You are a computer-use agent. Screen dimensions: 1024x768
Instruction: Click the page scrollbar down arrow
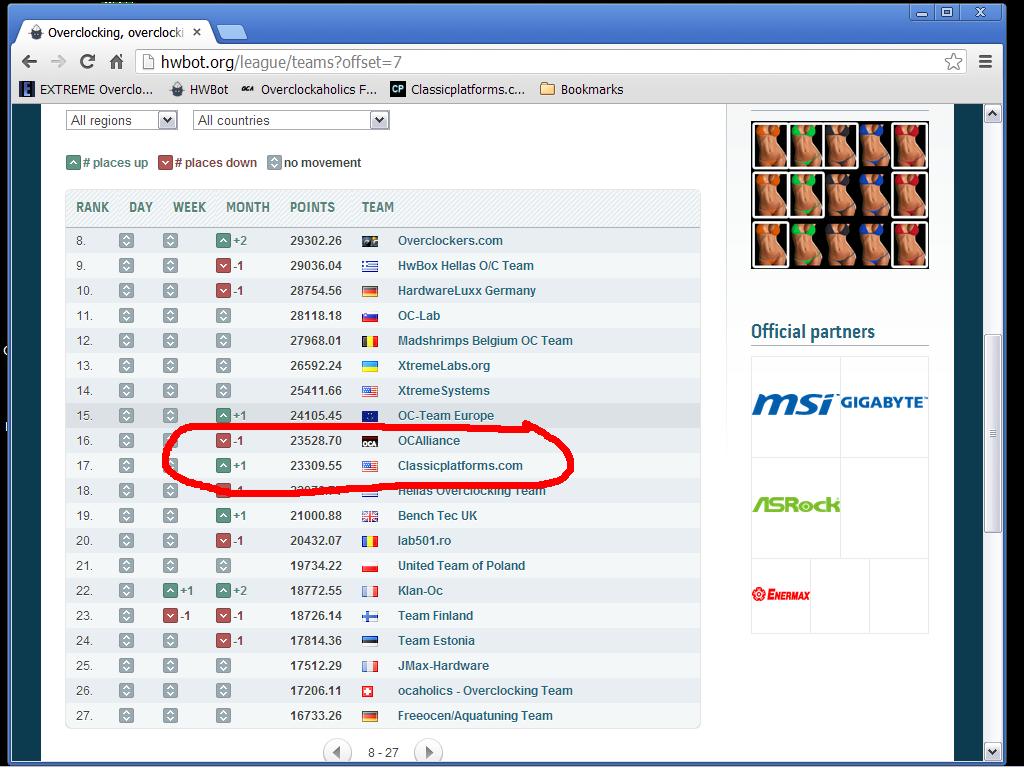pyautogui.click(x=992, y=751)
